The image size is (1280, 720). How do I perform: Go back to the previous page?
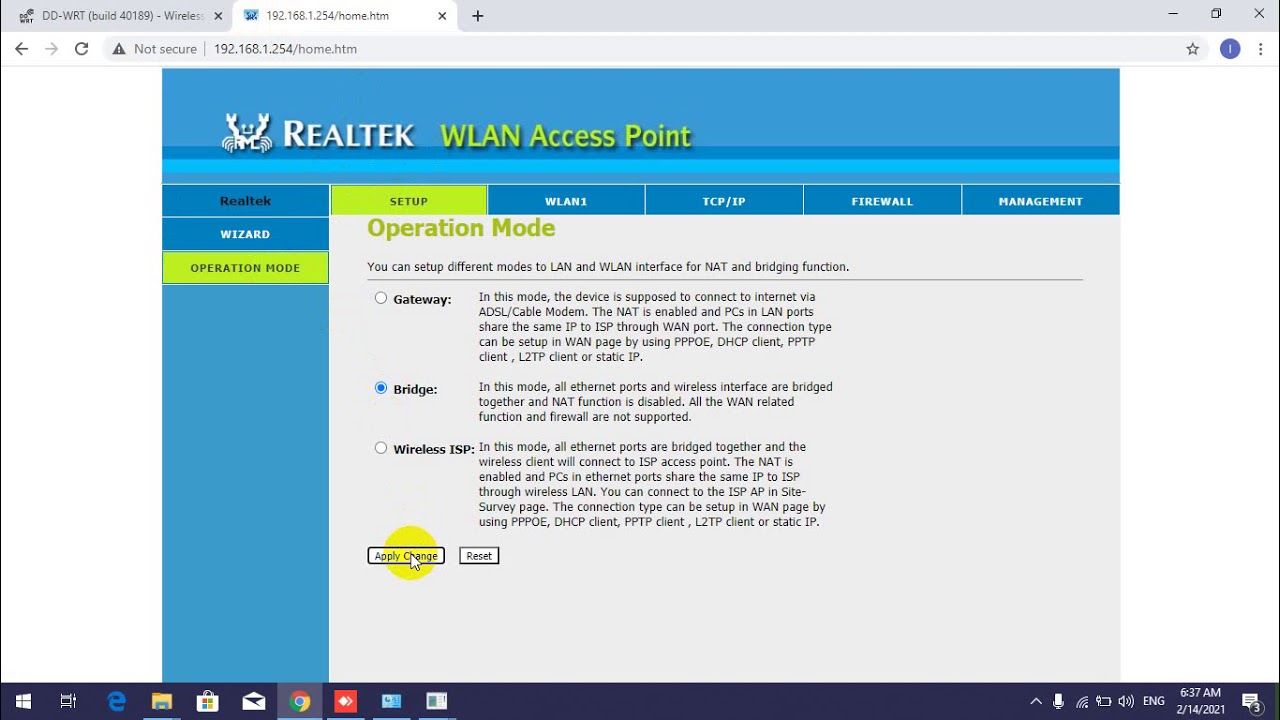22,48
